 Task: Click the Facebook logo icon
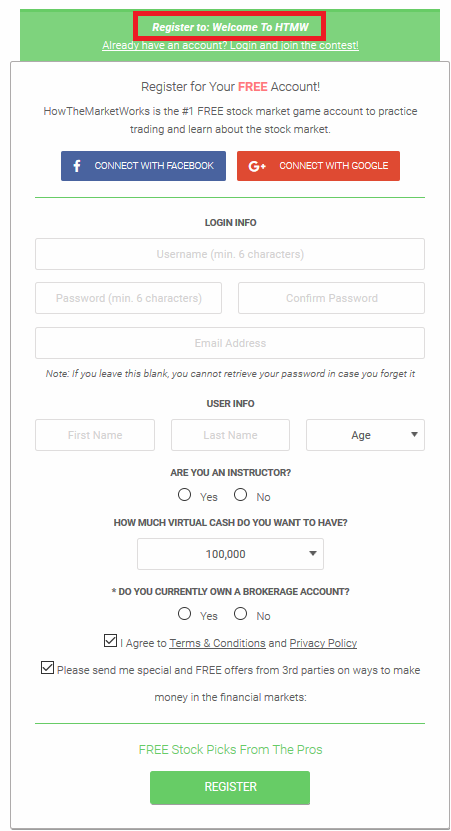(77, 166)
